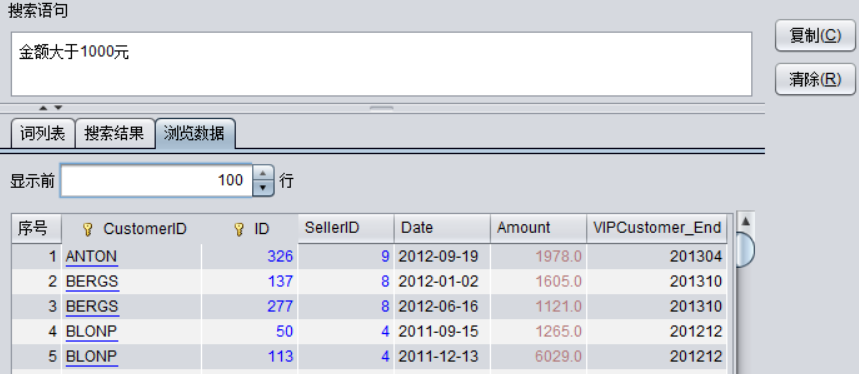Open BLONP link in row 4

pyautogui.click(x=91, y=332)
